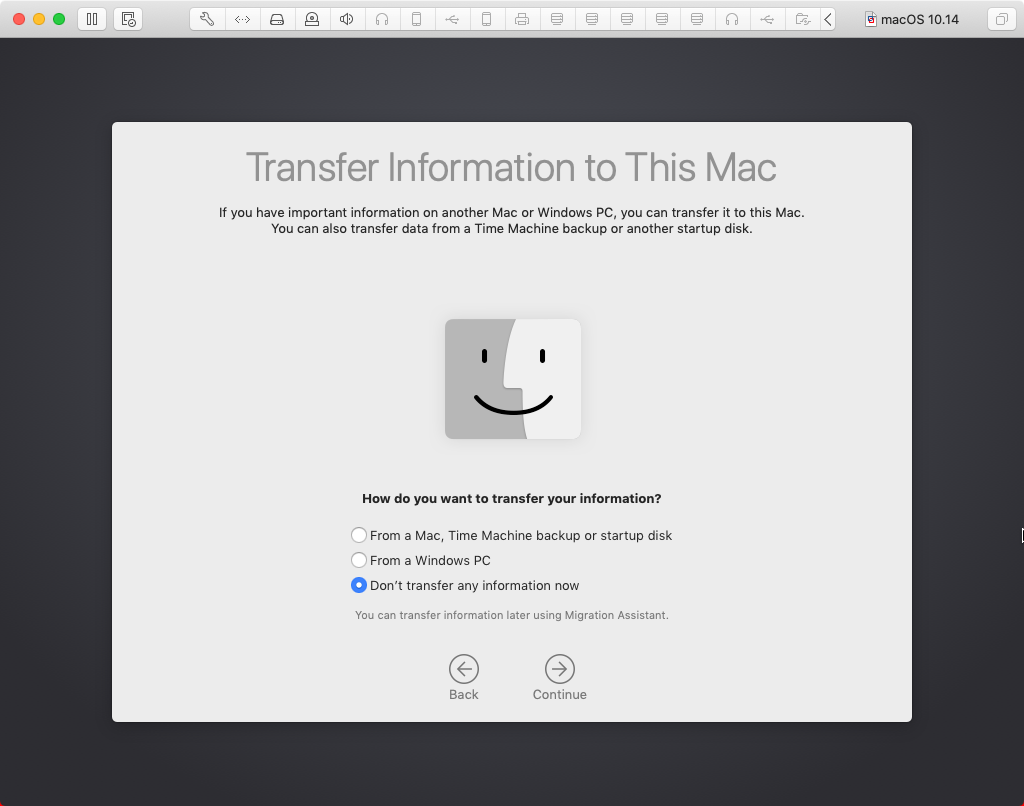Choose Don't transfer any information now
Image resolution: width=1024 pixels, height=806 pixels.
[359, 585]
